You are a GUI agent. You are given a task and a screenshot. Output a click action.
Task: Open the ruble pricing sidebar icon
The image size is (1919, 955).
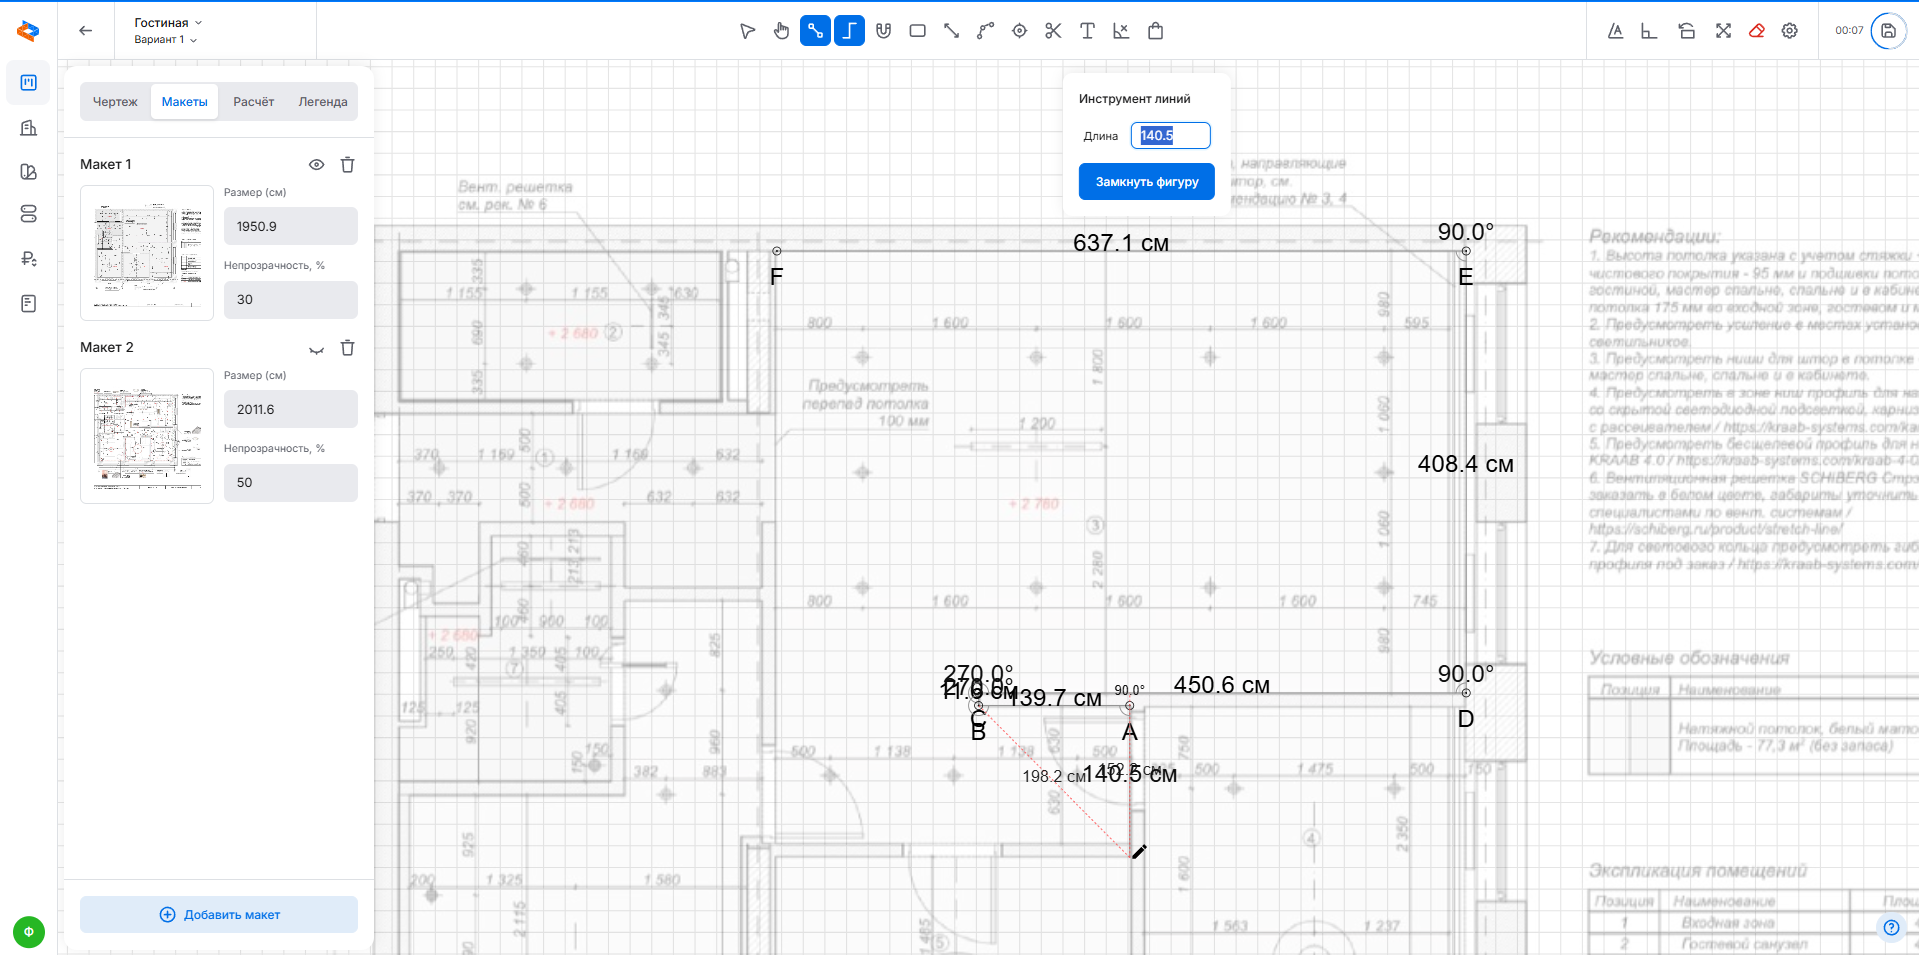pos(29,259)
